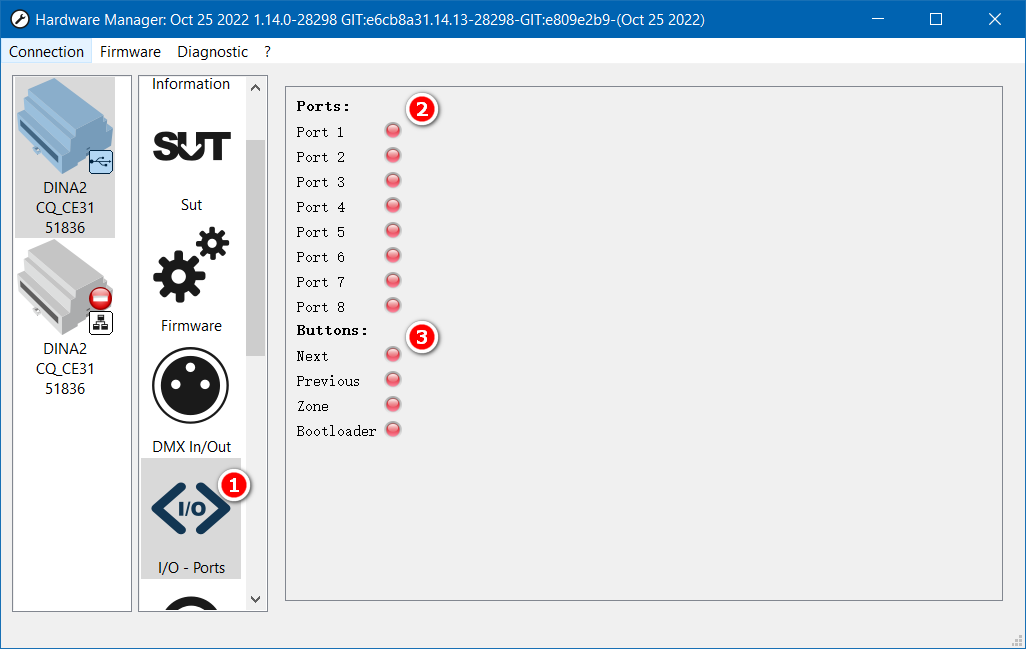Open the question mark help menu
The image size is (1026, 649).
267,52
